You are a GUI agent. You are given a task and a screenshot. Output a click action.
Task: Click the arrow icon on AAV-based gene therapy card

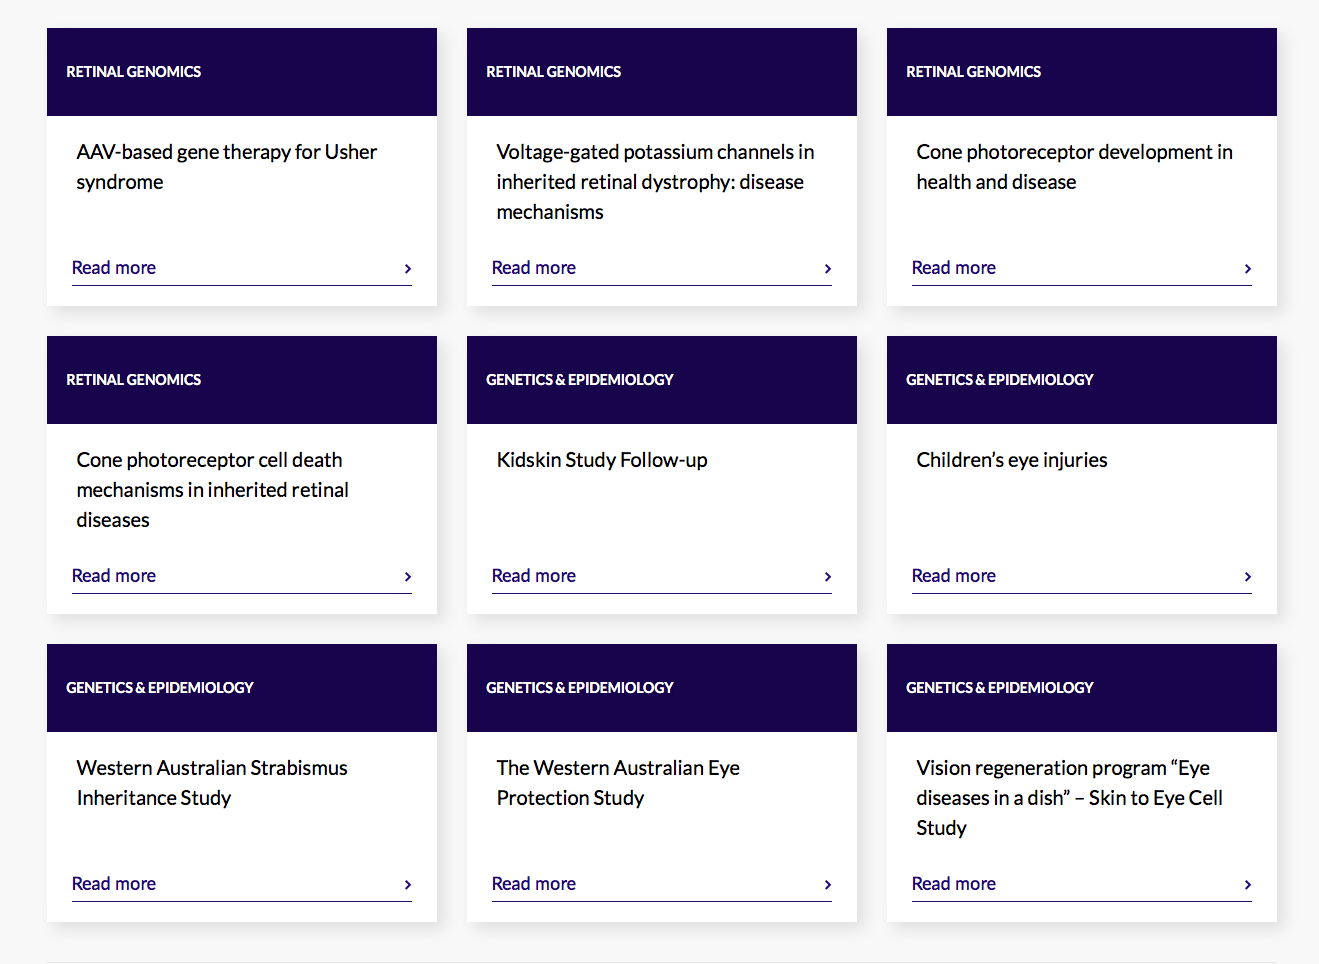[x=408, y=269]
